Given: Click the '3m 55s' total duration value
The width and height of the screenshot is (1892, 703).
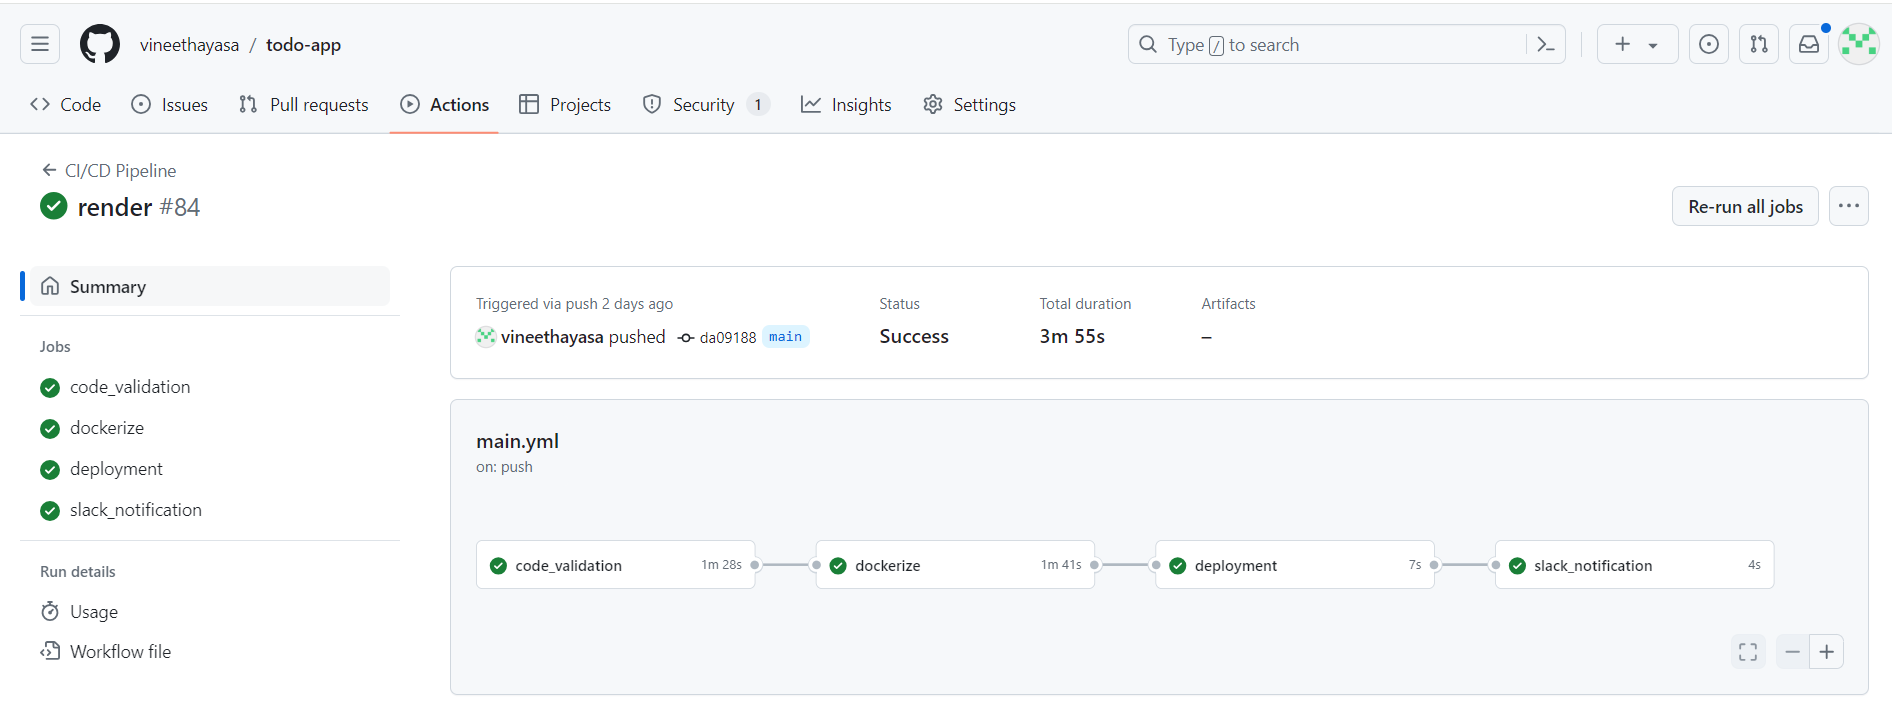Looking at the screenshot, I should click(x=1072, y=336).
